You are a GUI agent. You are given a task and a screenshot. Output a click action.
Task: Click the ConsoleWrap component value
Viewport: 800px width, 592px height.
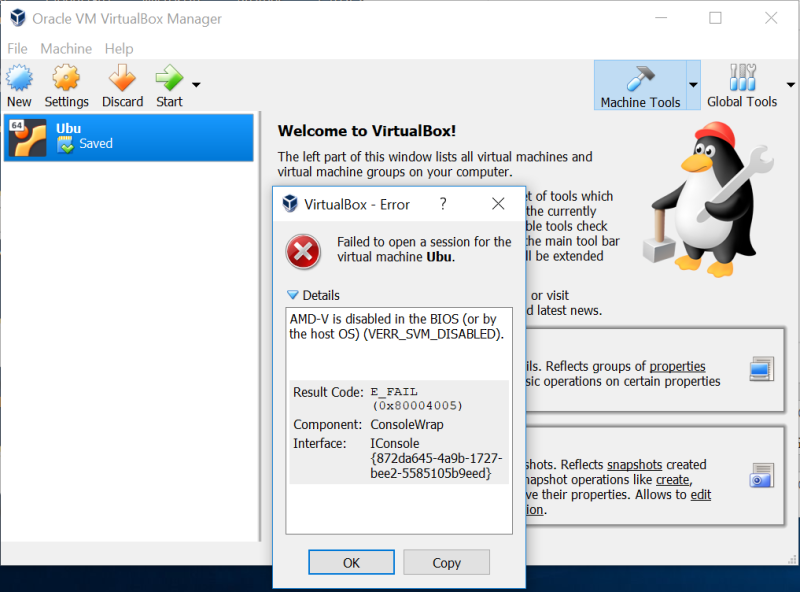pyautogui.click(x=407, y=424)
